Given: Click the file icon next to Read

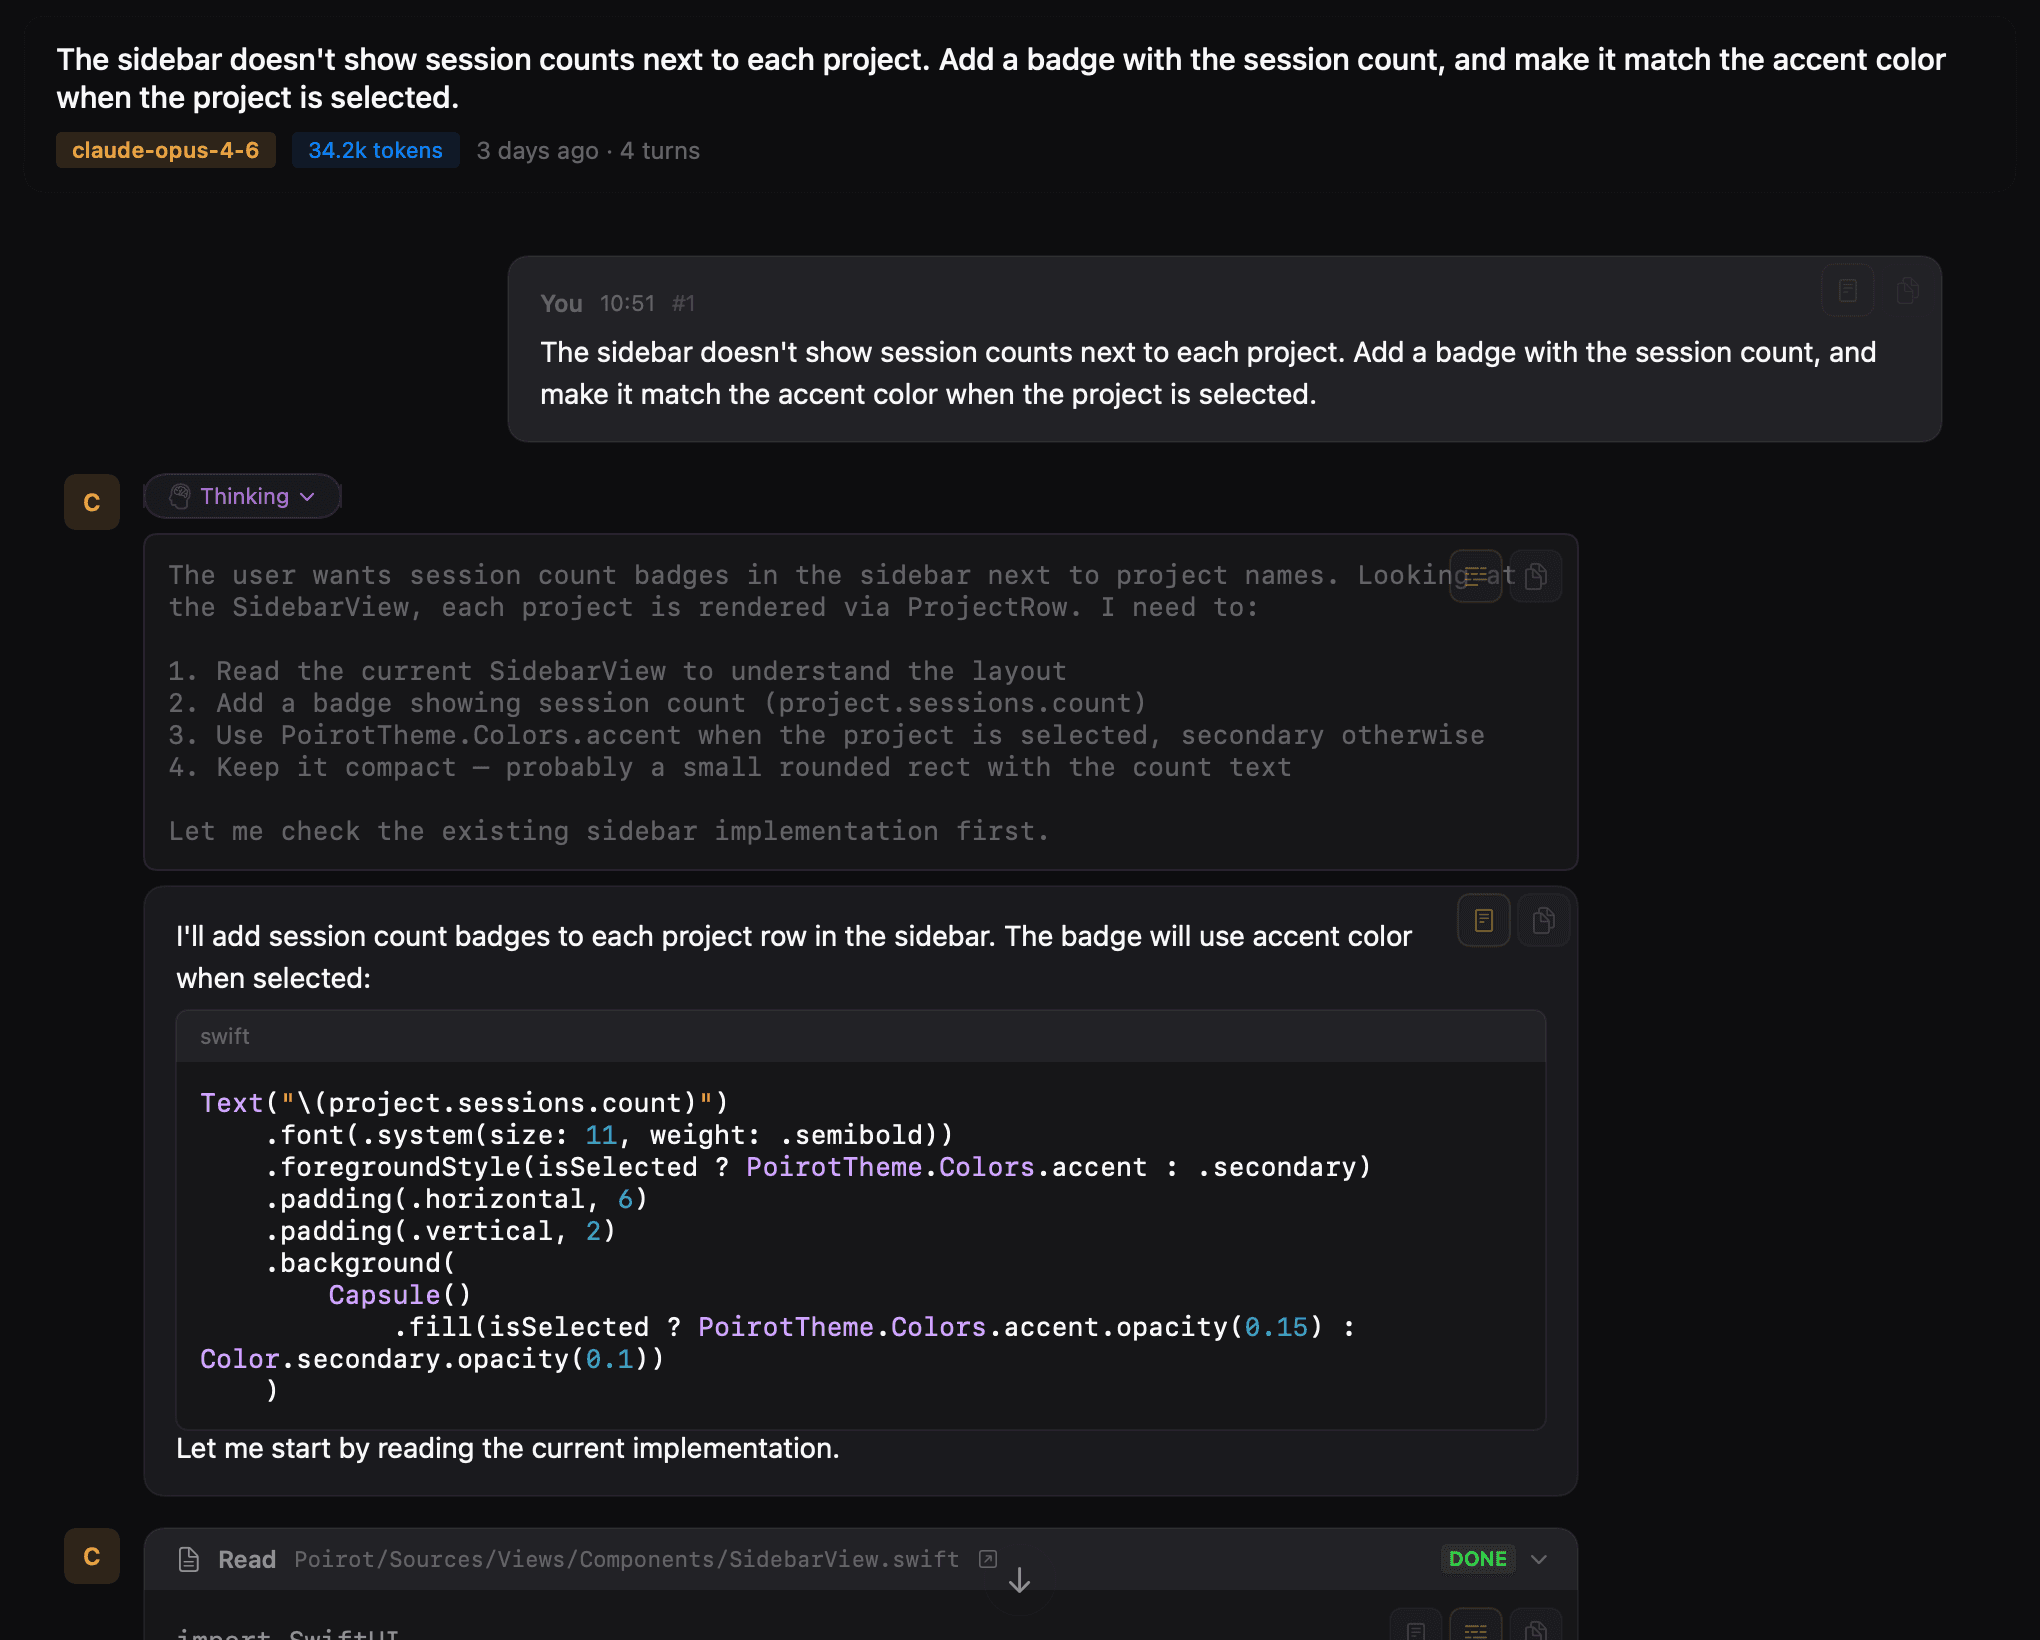Looking at the screenshot, I should (189, 1559).
